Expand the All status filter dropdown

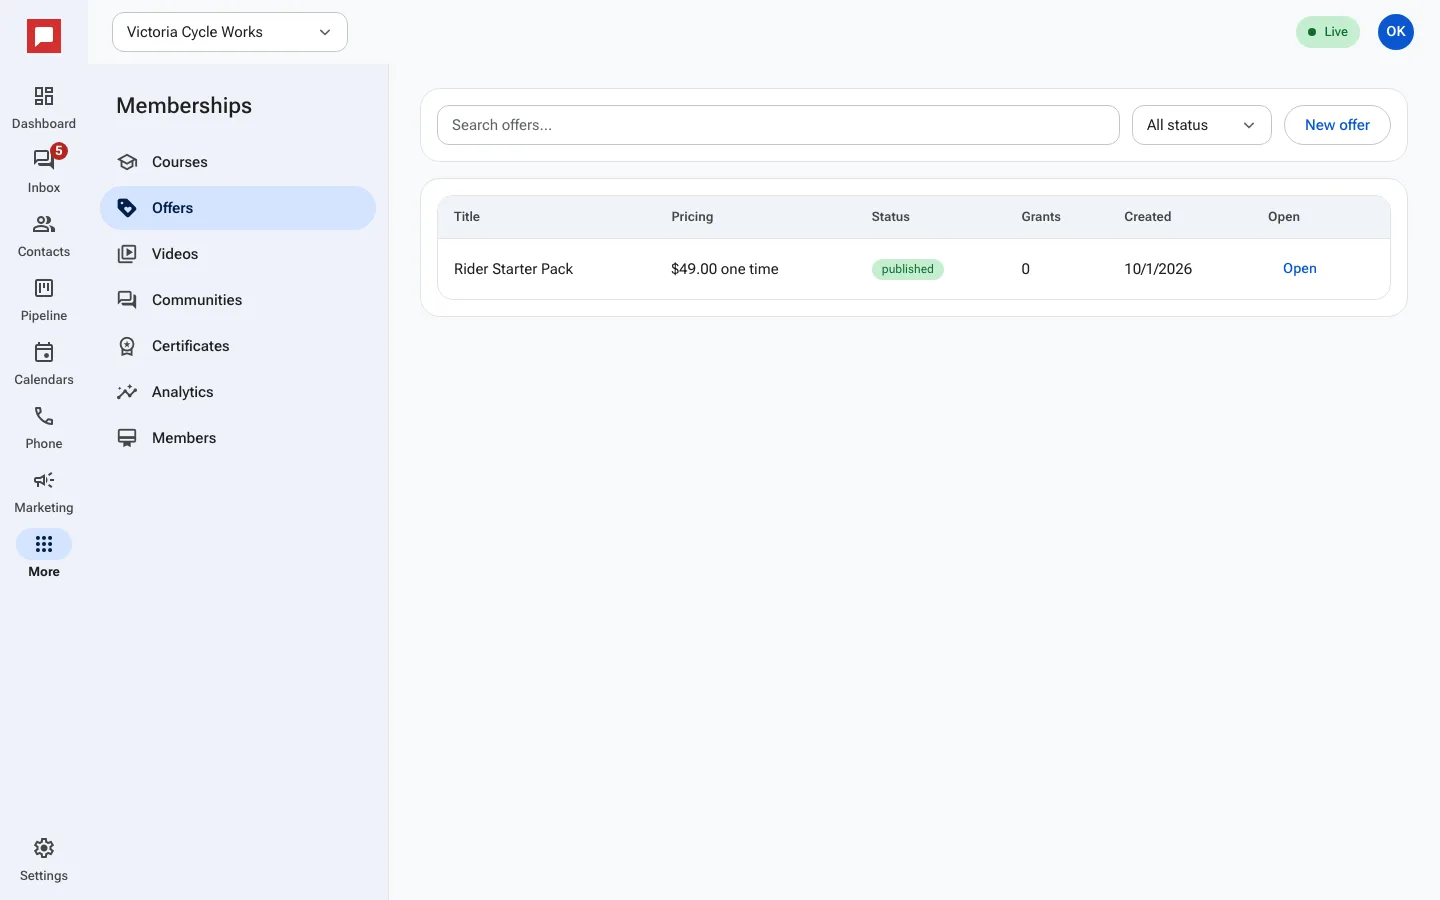coord(1202,125)
